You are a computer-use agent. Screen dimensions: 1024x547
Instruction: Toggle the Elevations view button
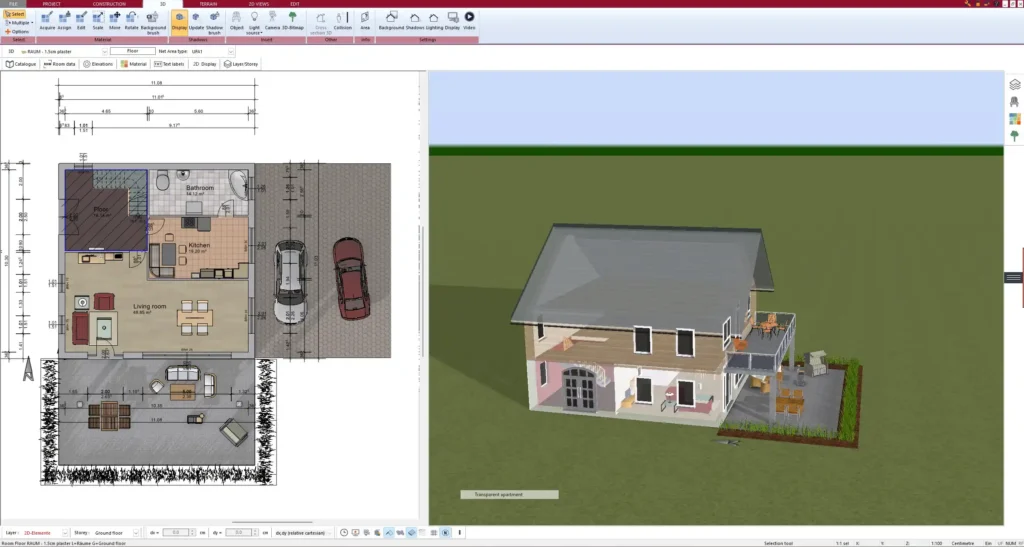(99, 63)
